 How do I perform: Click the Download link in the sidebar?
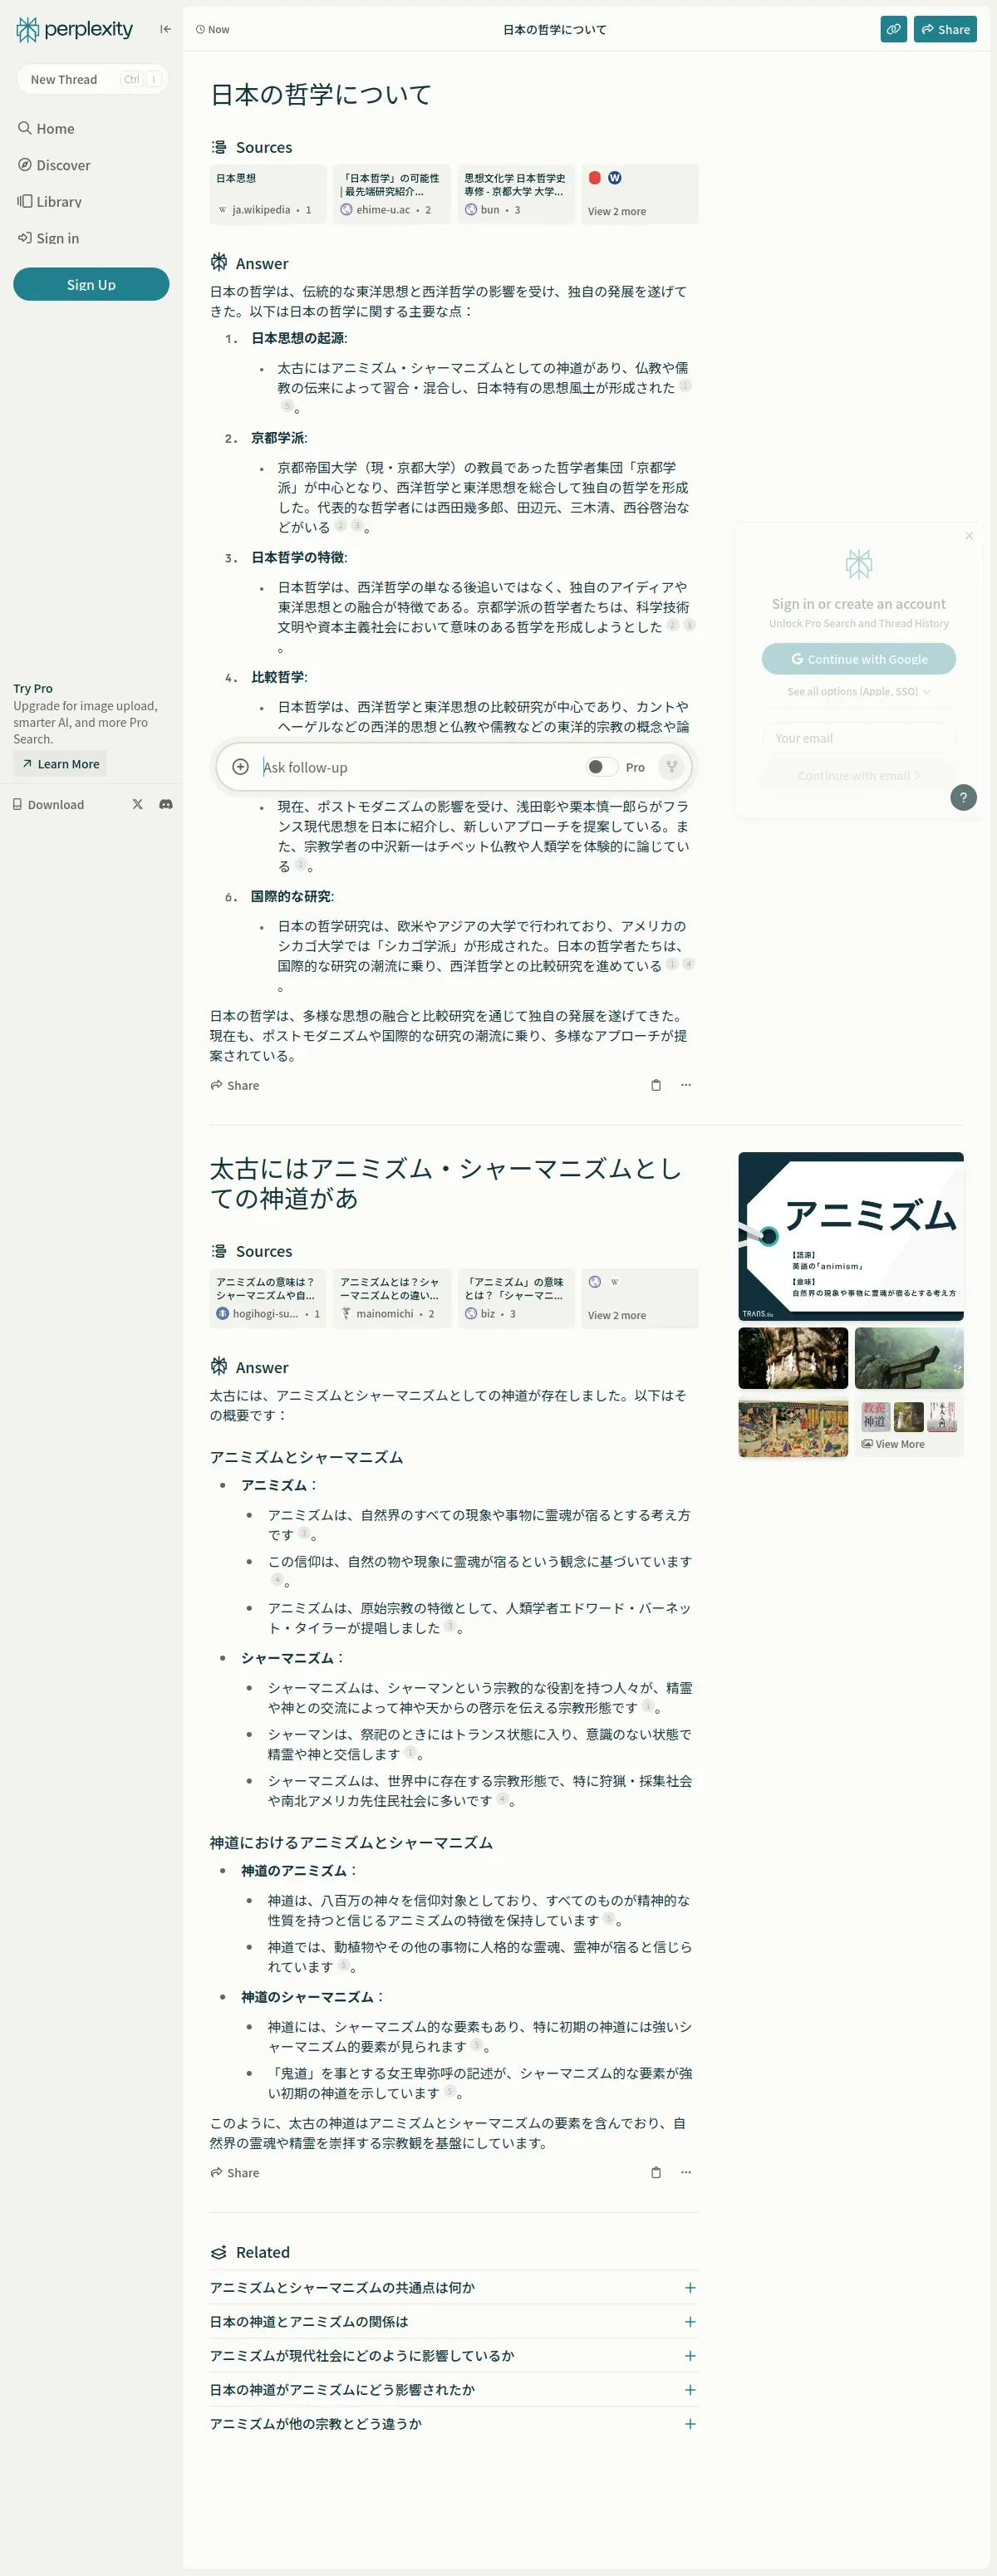point(48,804)
